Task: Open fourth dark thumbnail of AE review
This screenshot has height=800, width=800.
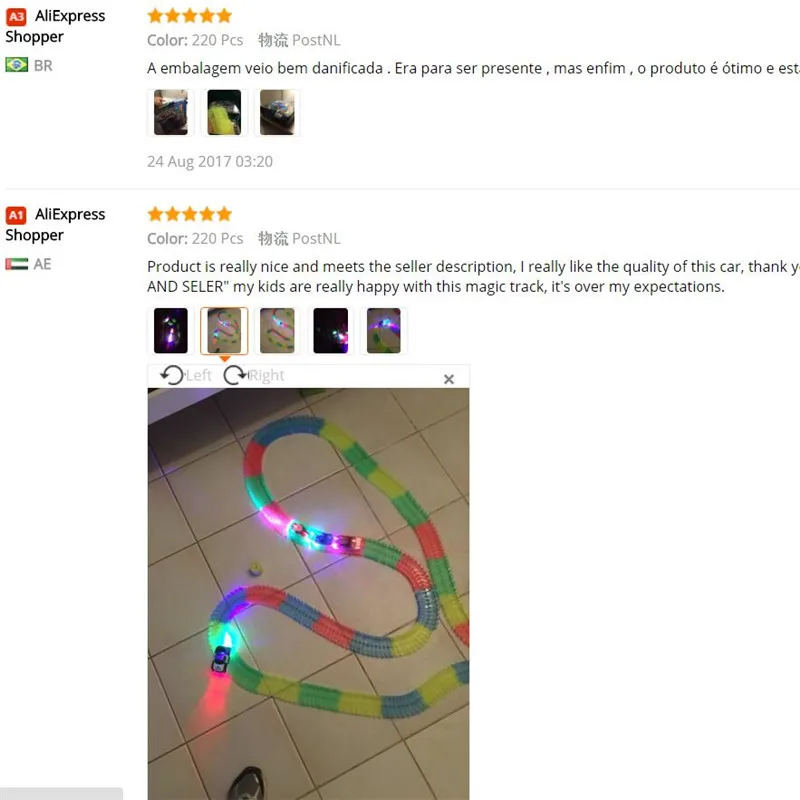Action: (331, 331)
